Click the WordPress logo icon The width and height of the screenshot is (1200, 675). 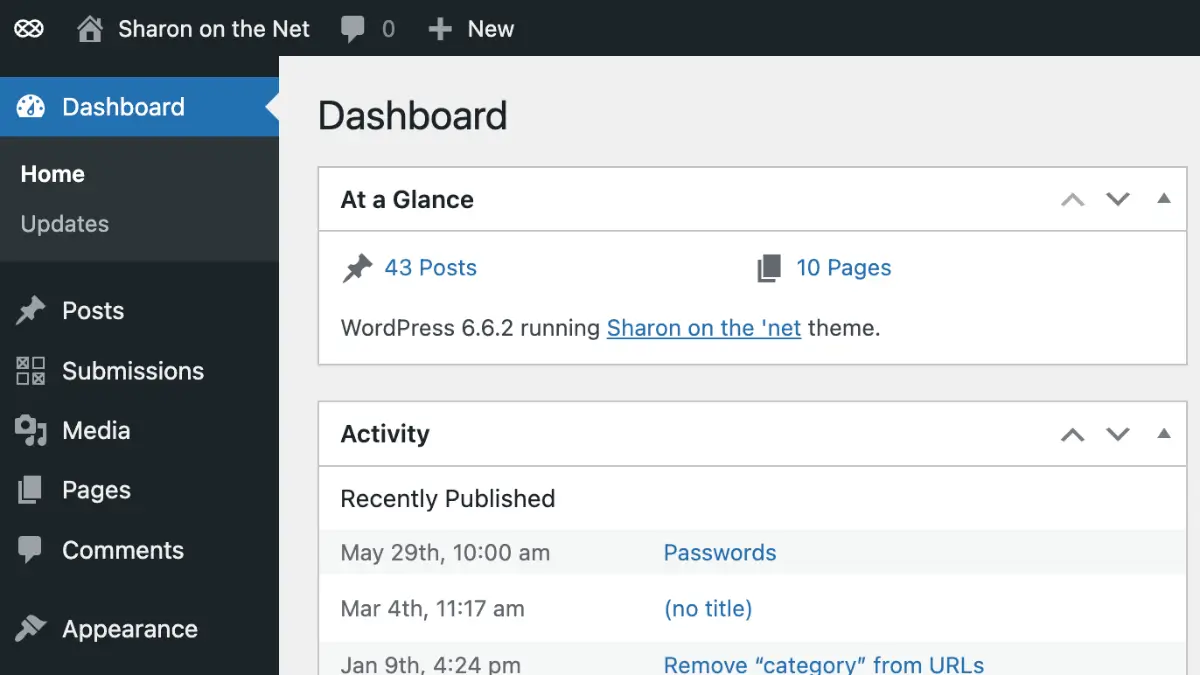pos(28,28)
